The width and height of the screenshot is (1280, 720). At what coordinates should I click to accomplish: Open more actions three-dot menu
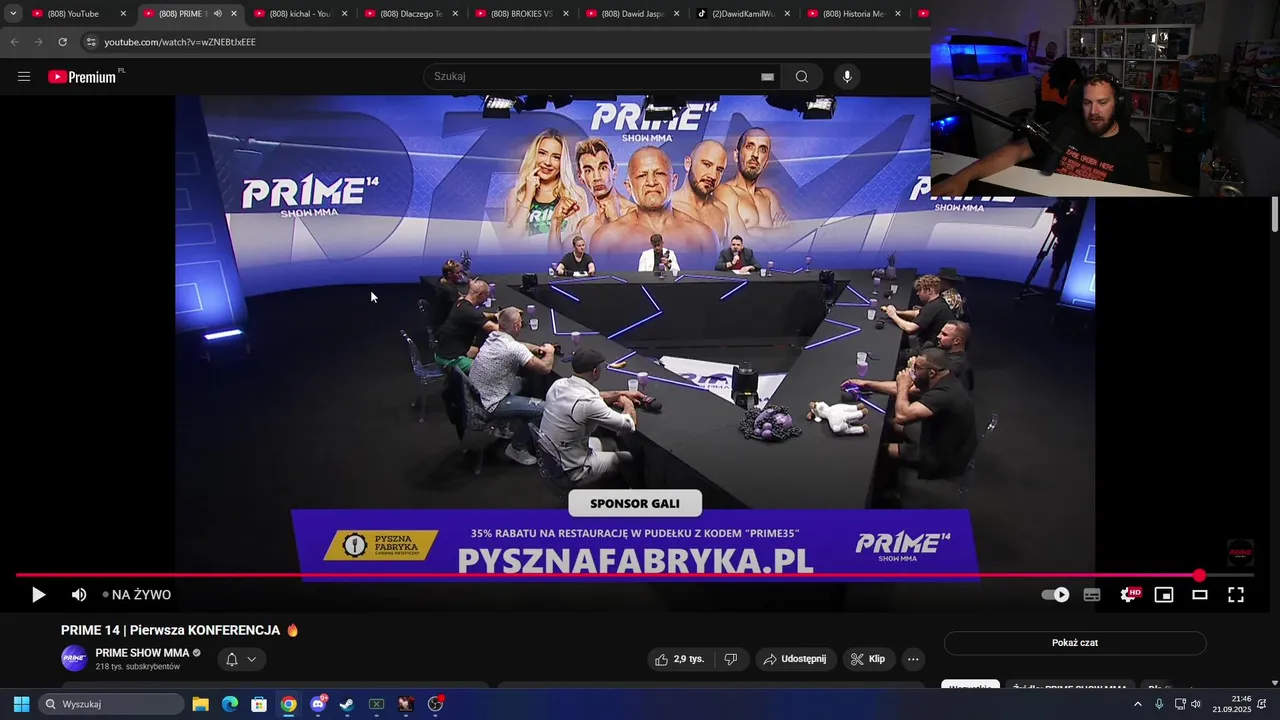(913, 659)
